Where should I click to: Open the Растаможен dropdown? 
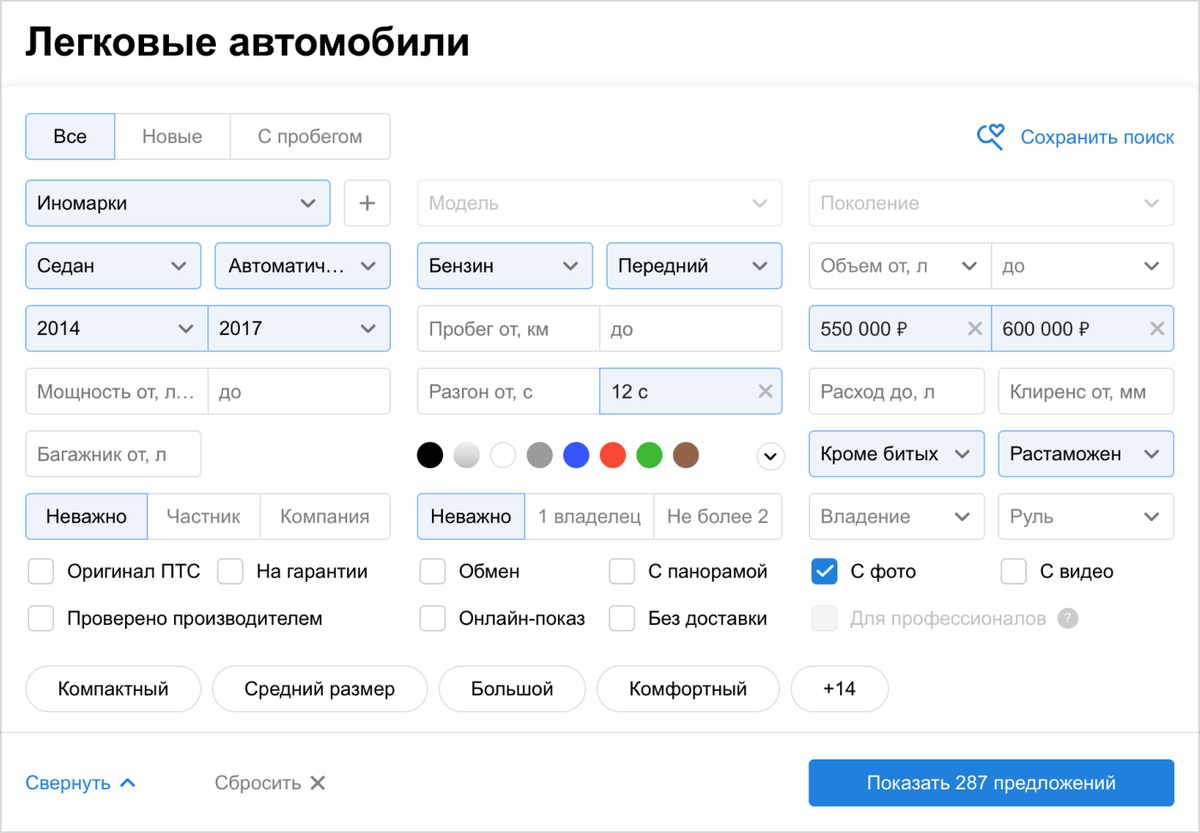coord(1086,454)
